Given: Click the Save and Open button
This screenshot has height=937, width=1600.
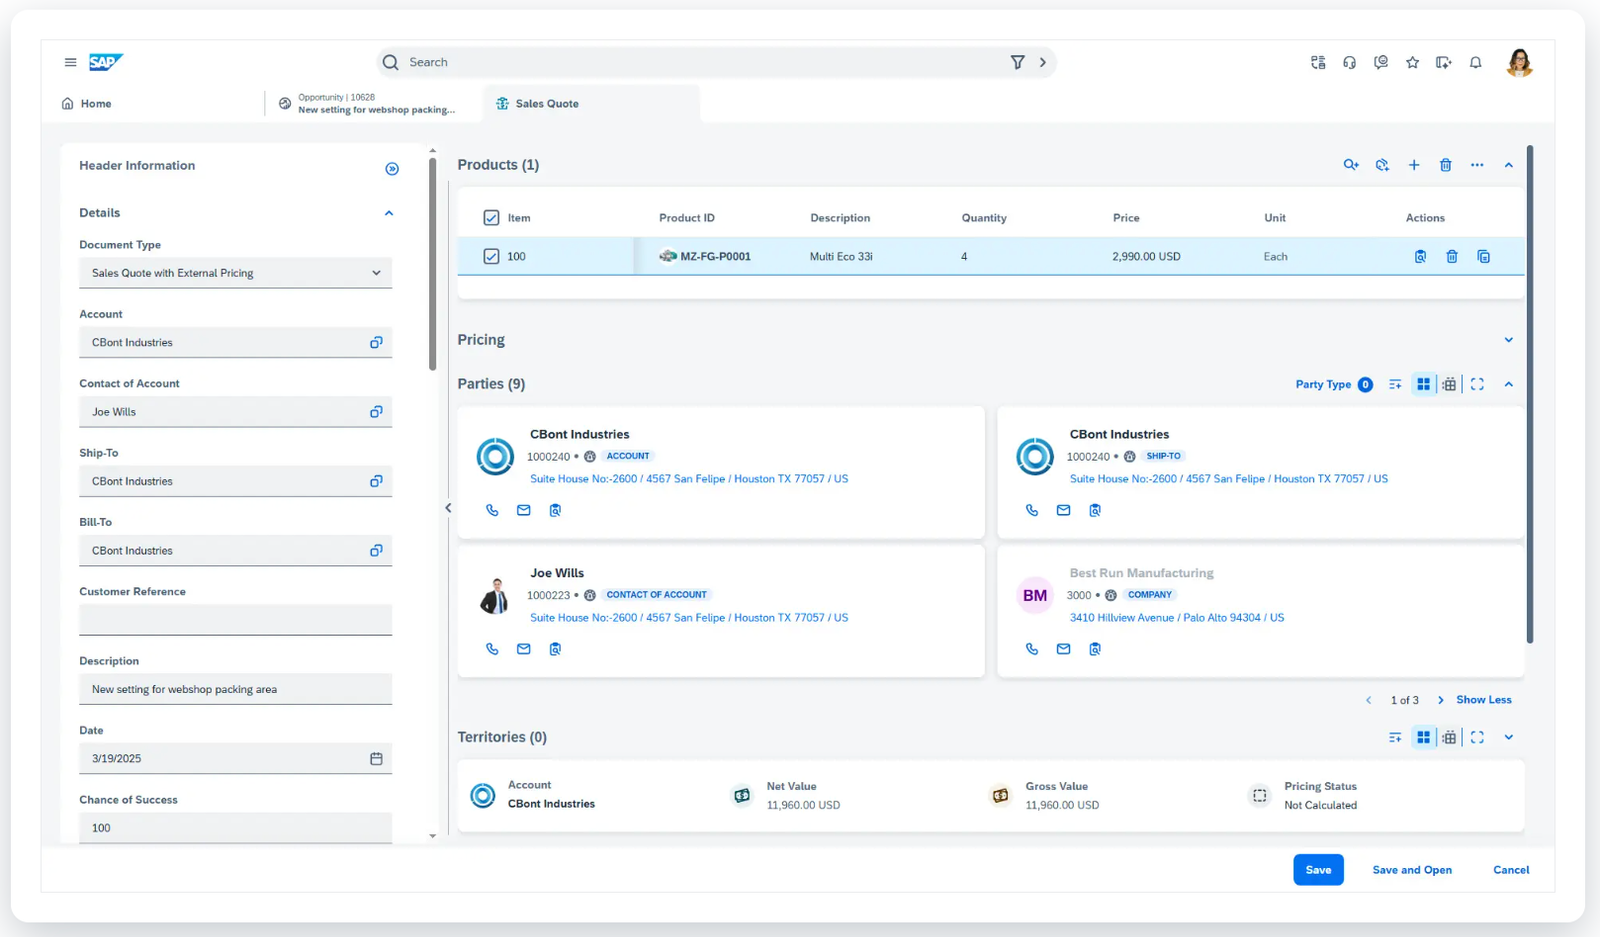Looking at the screenshot, I should point(1411,870).
